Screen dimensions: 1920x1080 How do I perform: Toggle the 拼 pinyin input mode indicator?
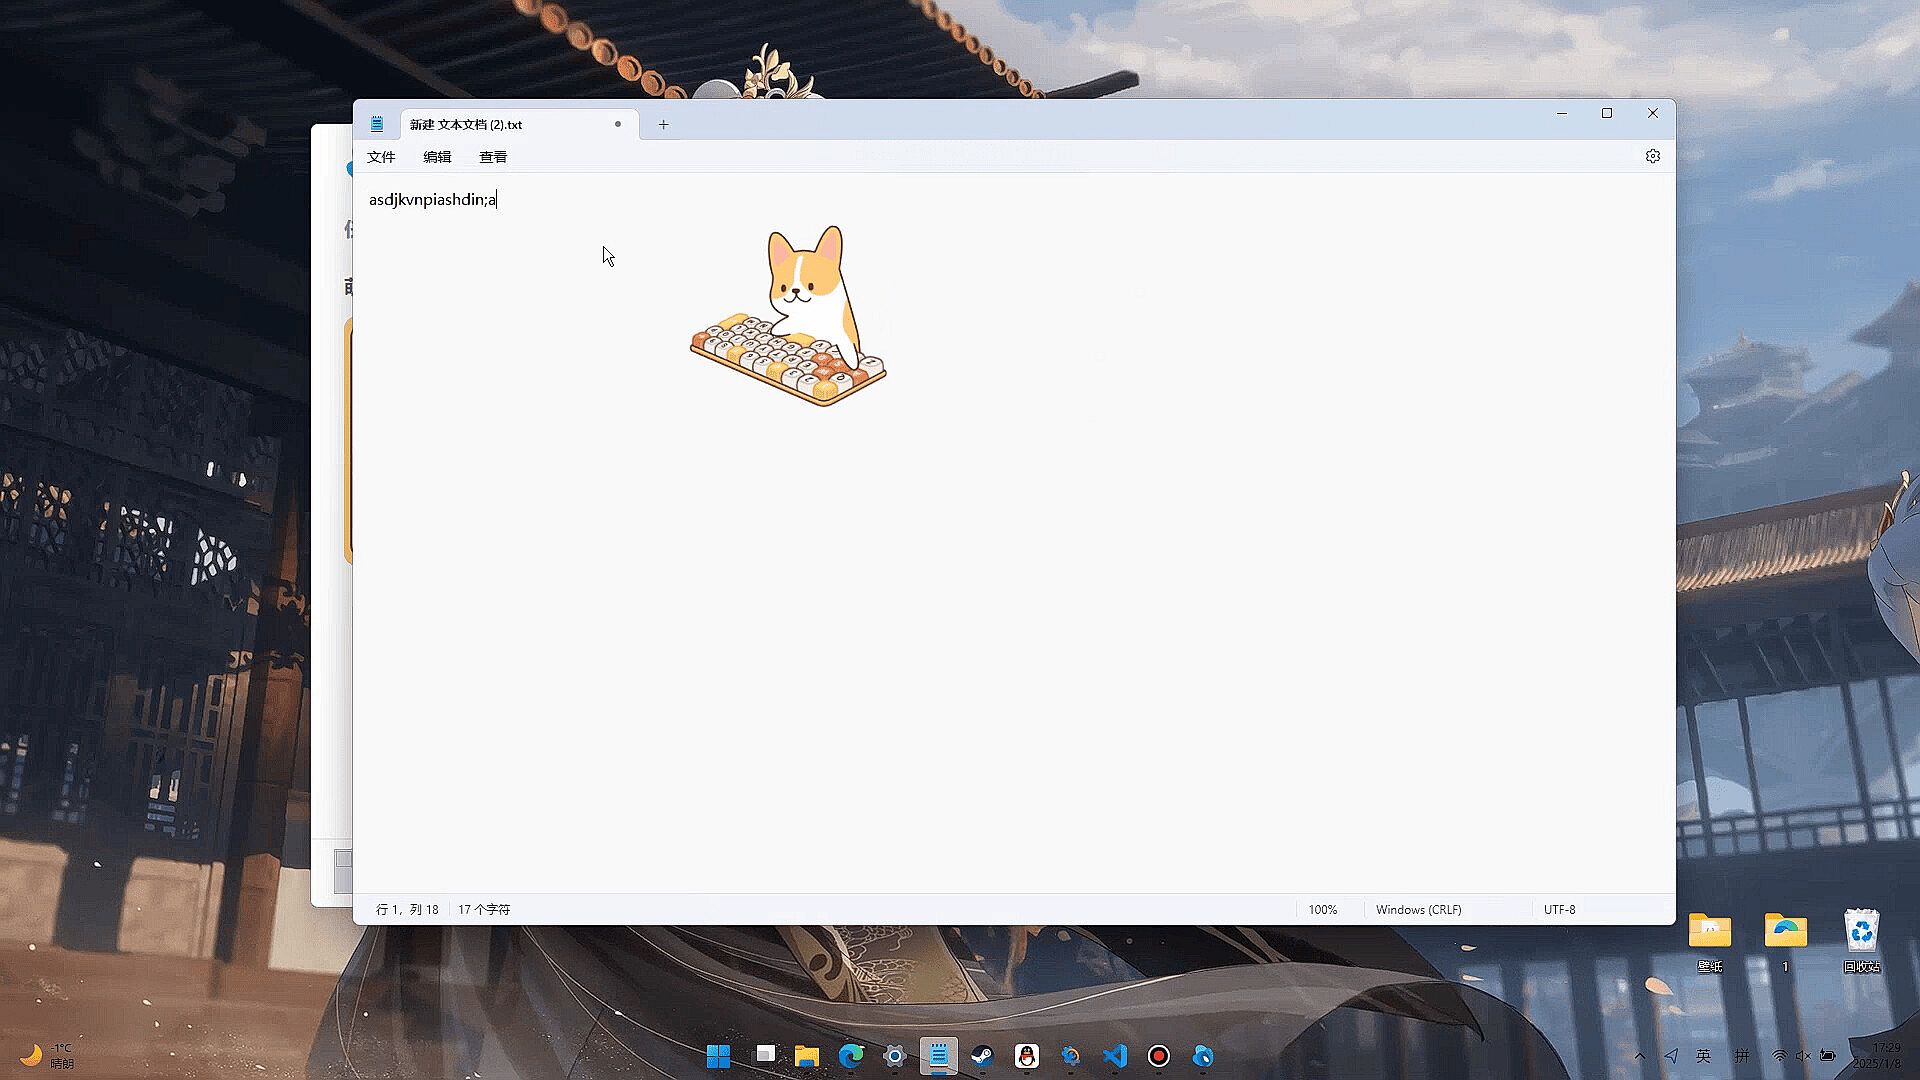click(x=1742, y=1056)
